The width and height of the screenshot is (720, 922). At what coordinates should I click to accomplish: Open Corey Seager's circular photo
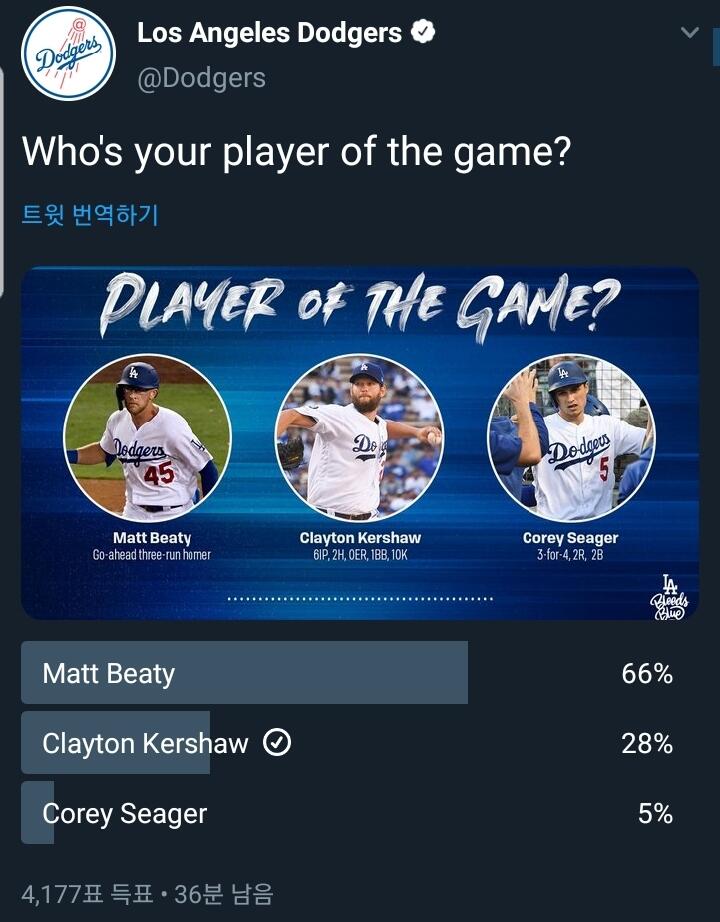[x=572, y=437]
